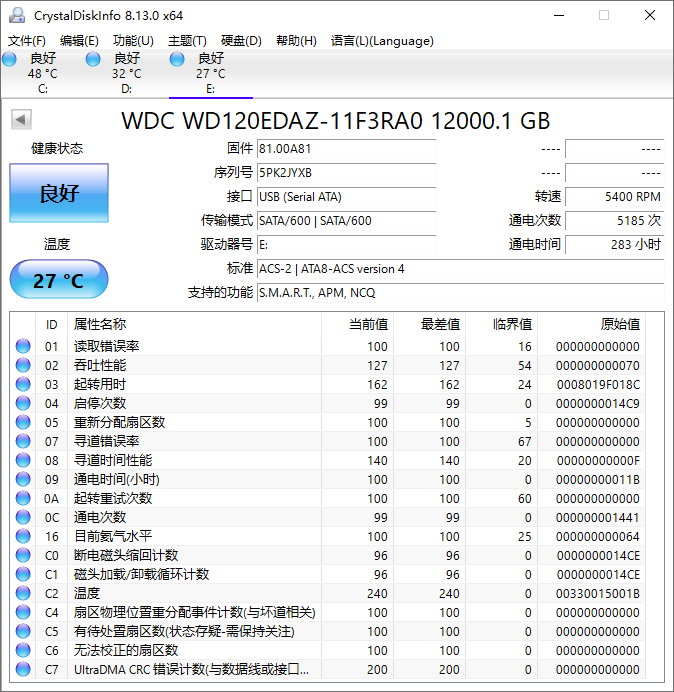Click the 通电次数 field 5185 次
This screenshot has height=692, width=674.
[x=614, y=220]
